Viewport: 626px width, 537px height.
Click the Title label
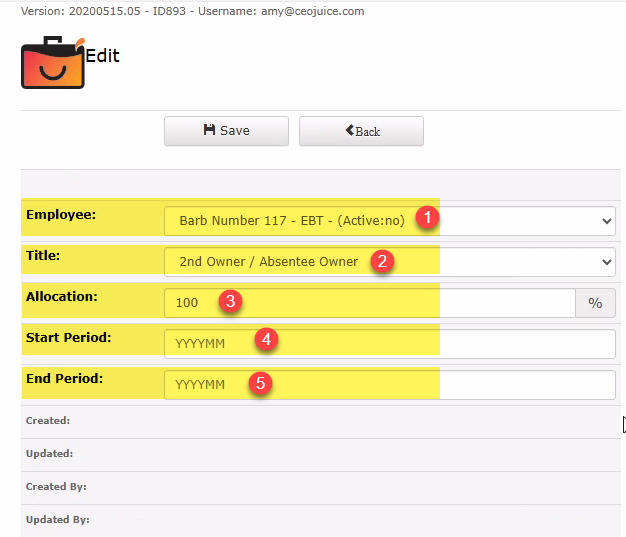pos(43,256)
